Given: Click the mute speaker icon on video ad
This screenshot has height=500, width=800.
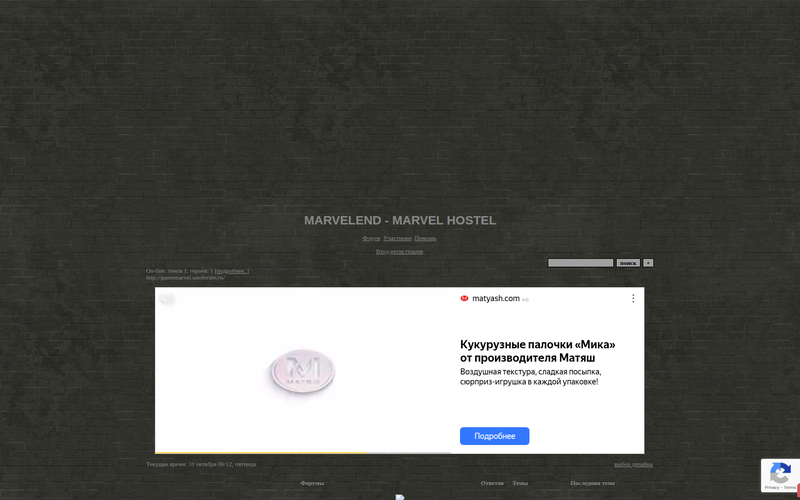Looking at the screenshot, I should (167, 299).
